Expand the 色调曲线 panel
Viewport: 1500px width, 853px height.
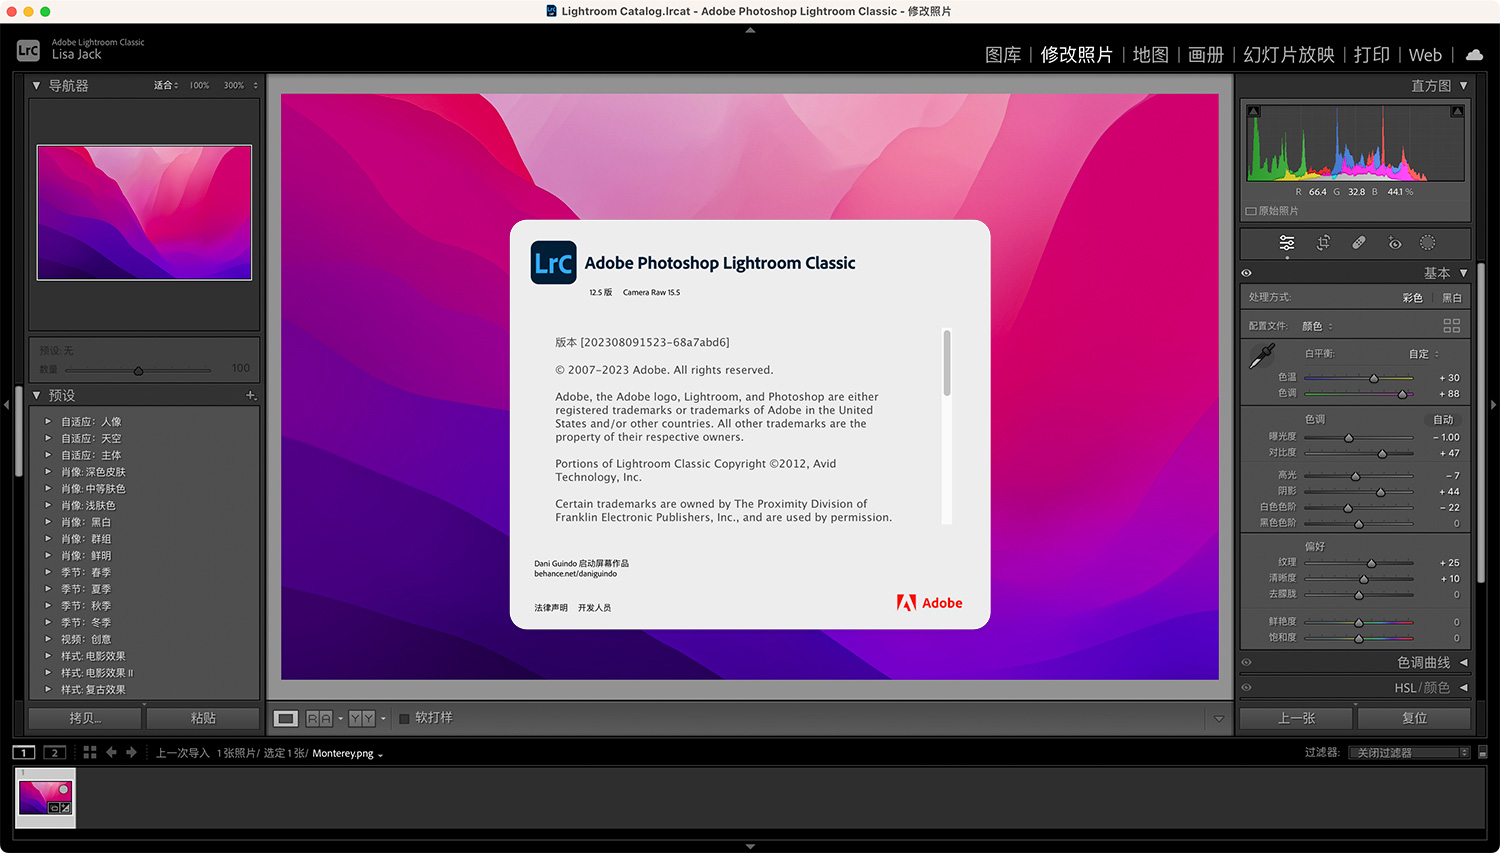pos(1464,662)
